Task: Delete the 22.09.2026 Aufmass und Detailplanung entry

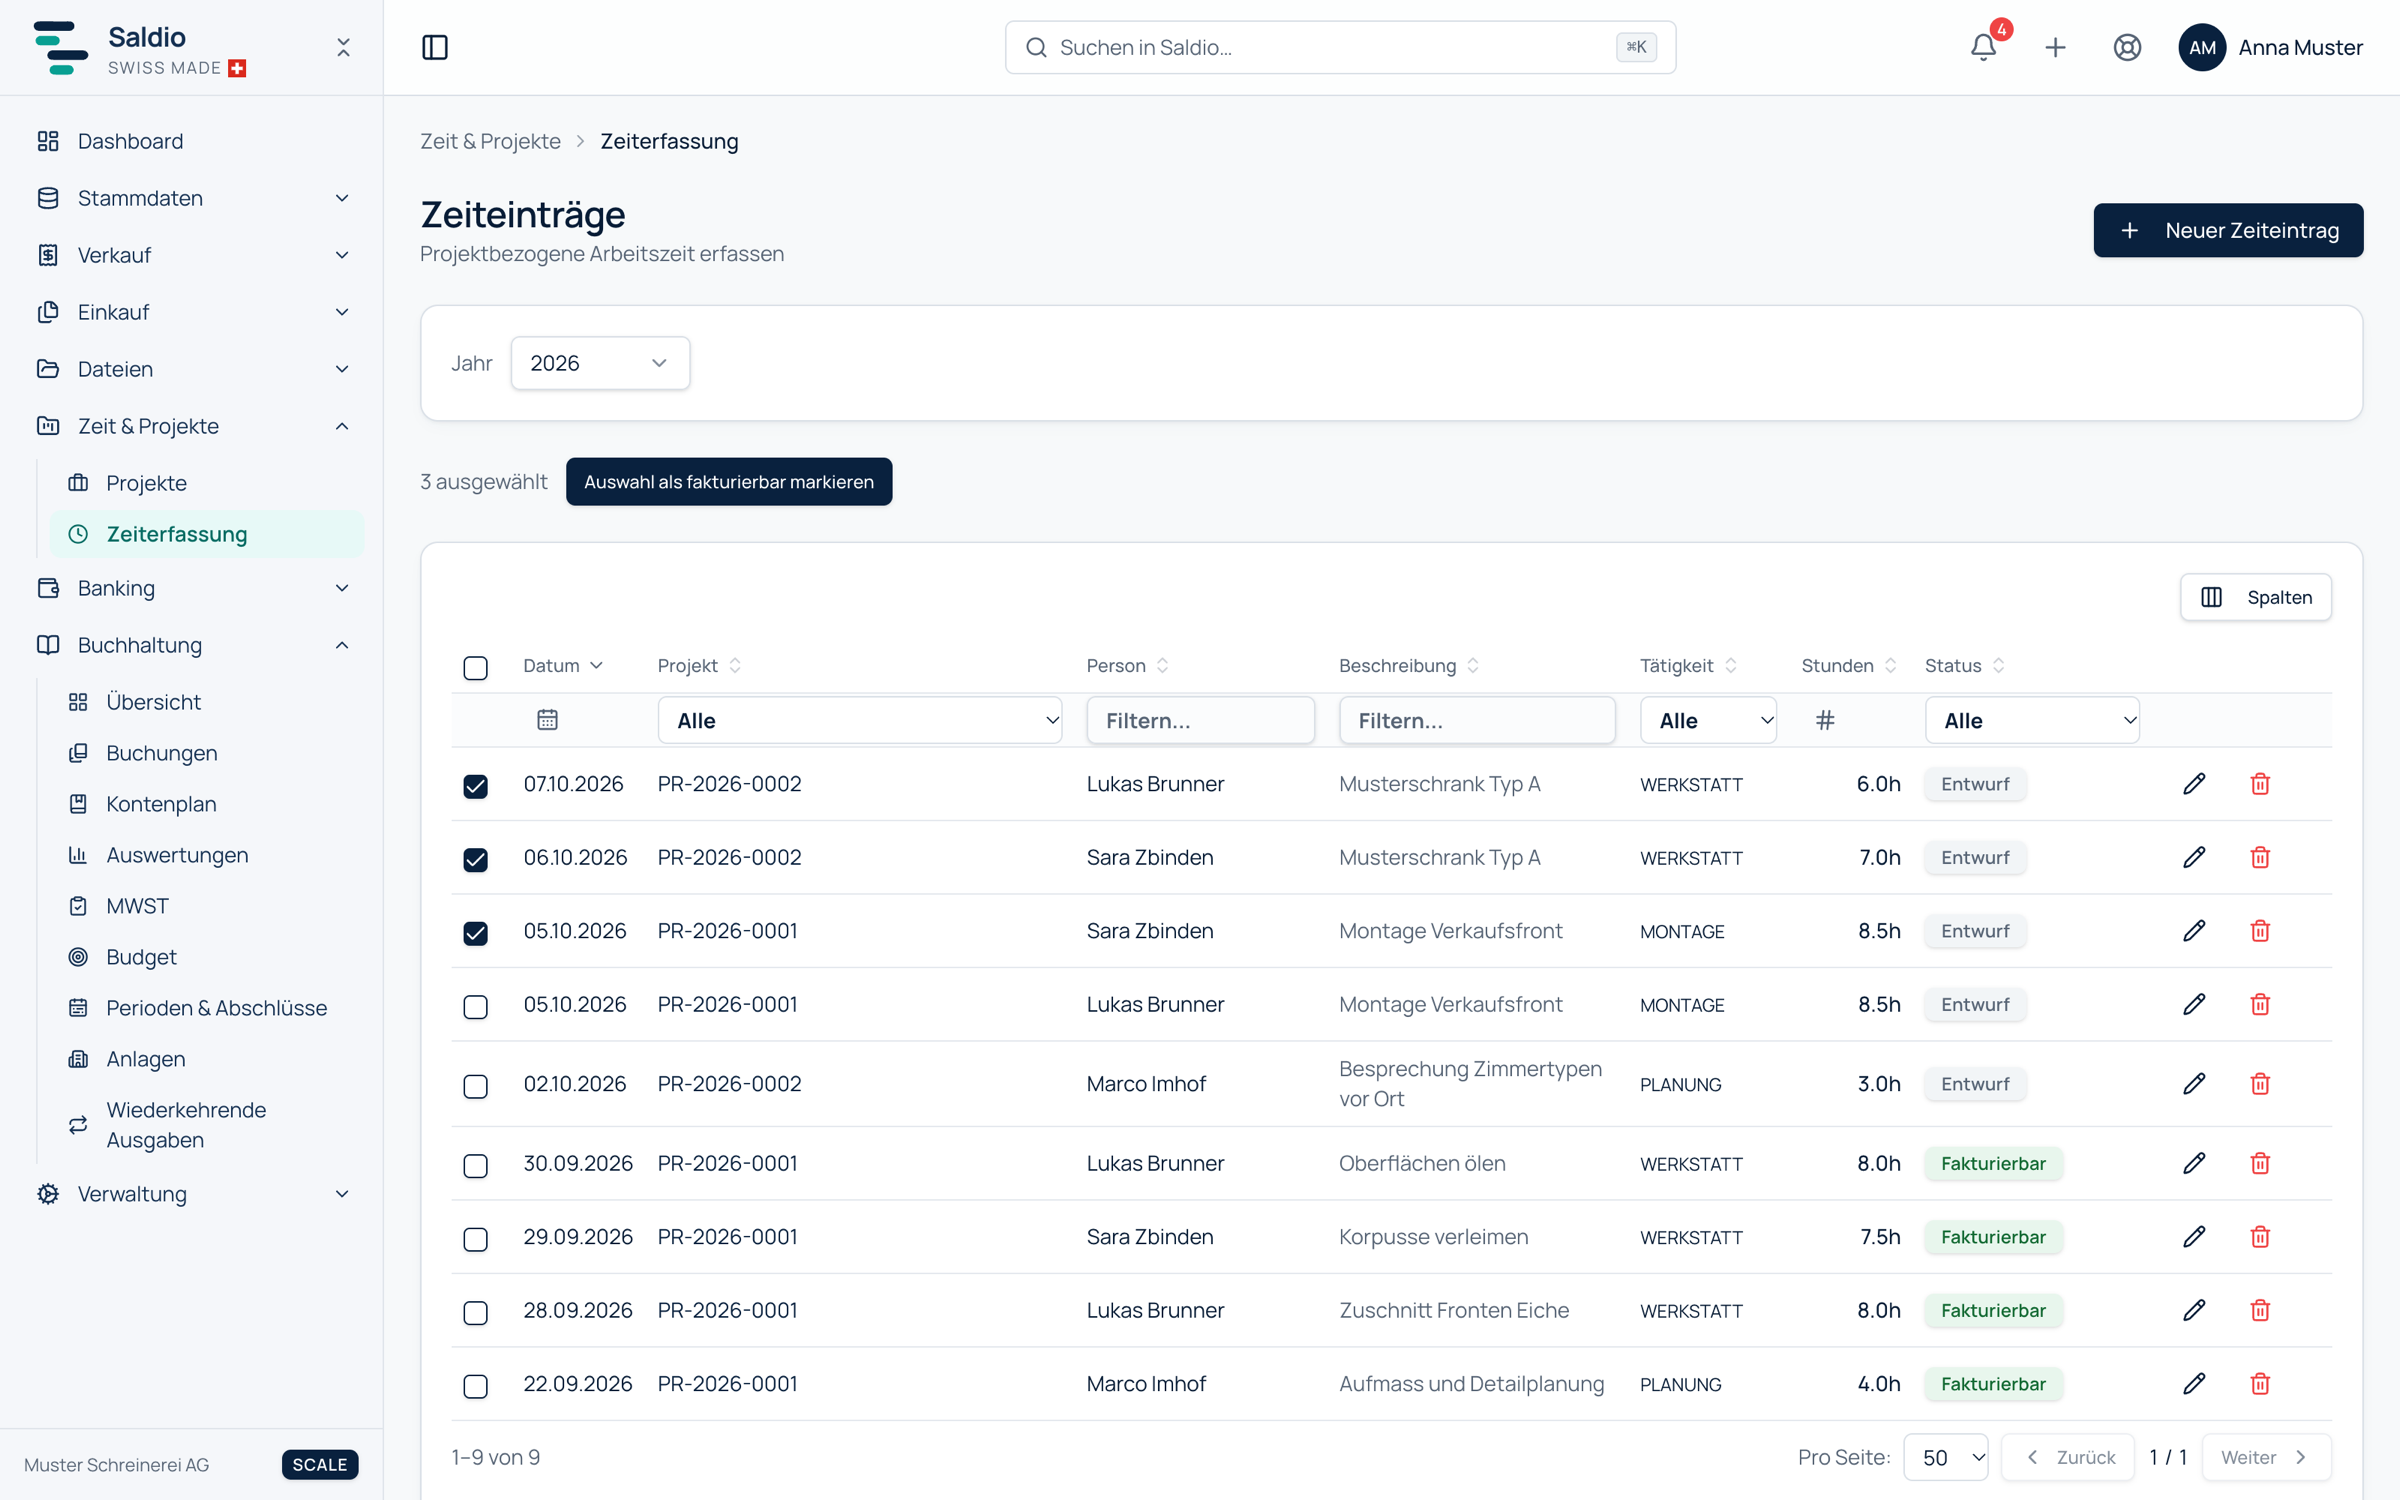Action: (x=2260, y=1384)
